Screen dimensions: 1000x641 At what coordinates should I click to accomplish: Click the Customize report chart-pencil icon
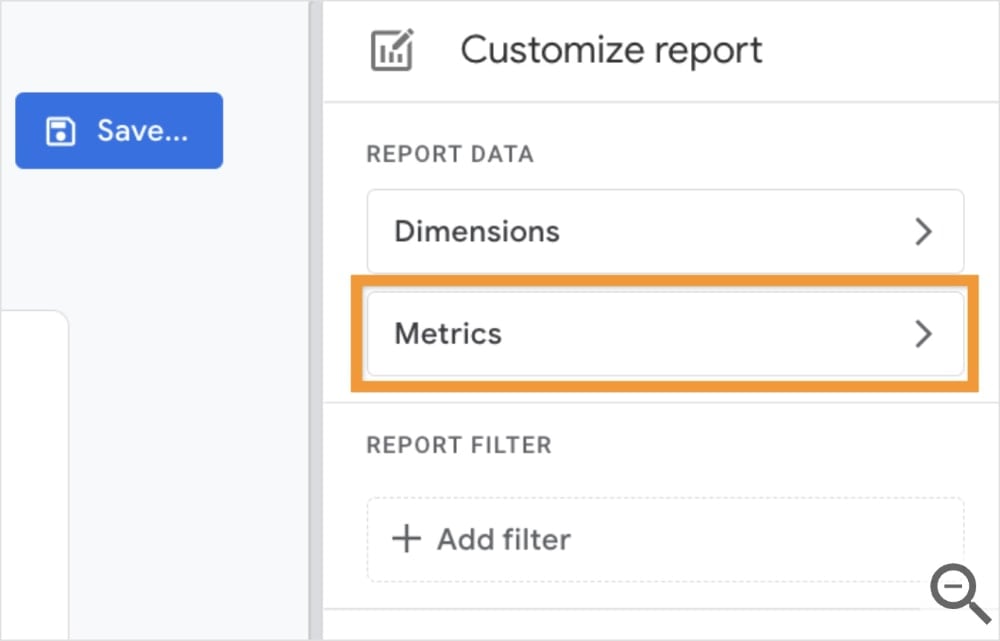point(393,48)
